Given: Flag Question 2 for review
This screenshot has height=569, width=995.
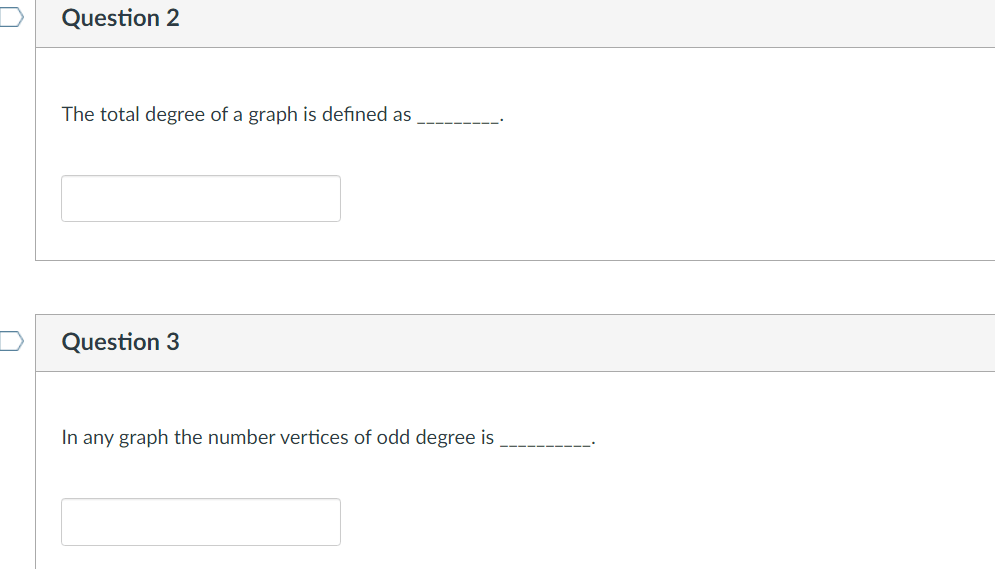Looking at the screenshot, I should tap(11, 17).
